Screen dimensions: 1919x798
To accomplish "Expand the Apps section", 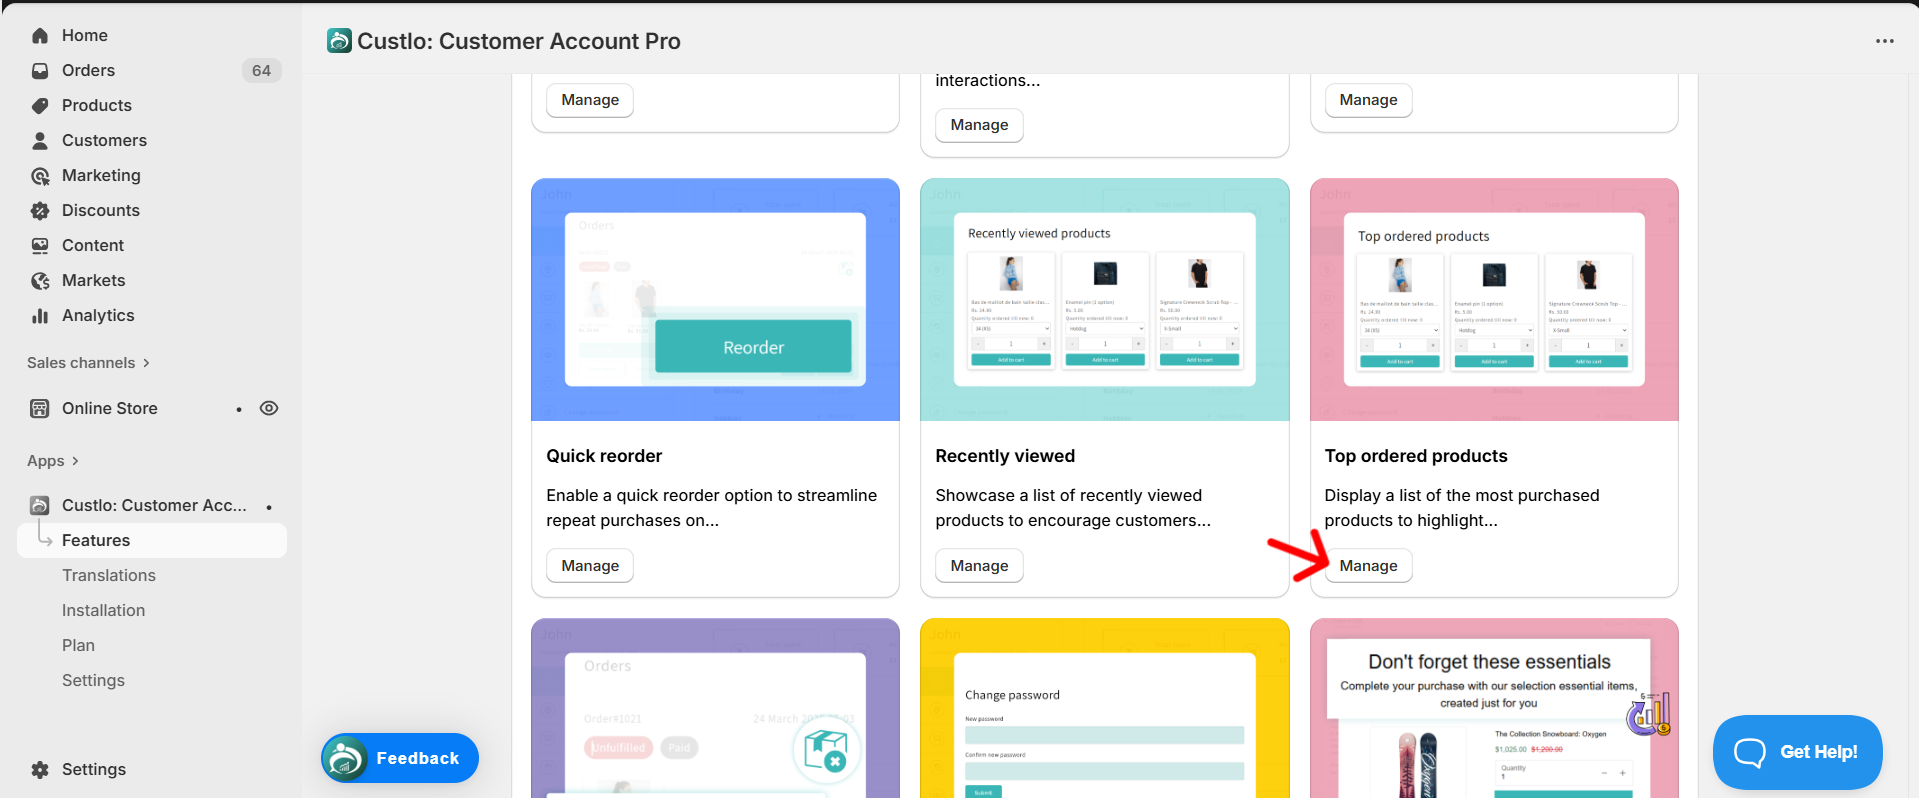I will [52, 461].
